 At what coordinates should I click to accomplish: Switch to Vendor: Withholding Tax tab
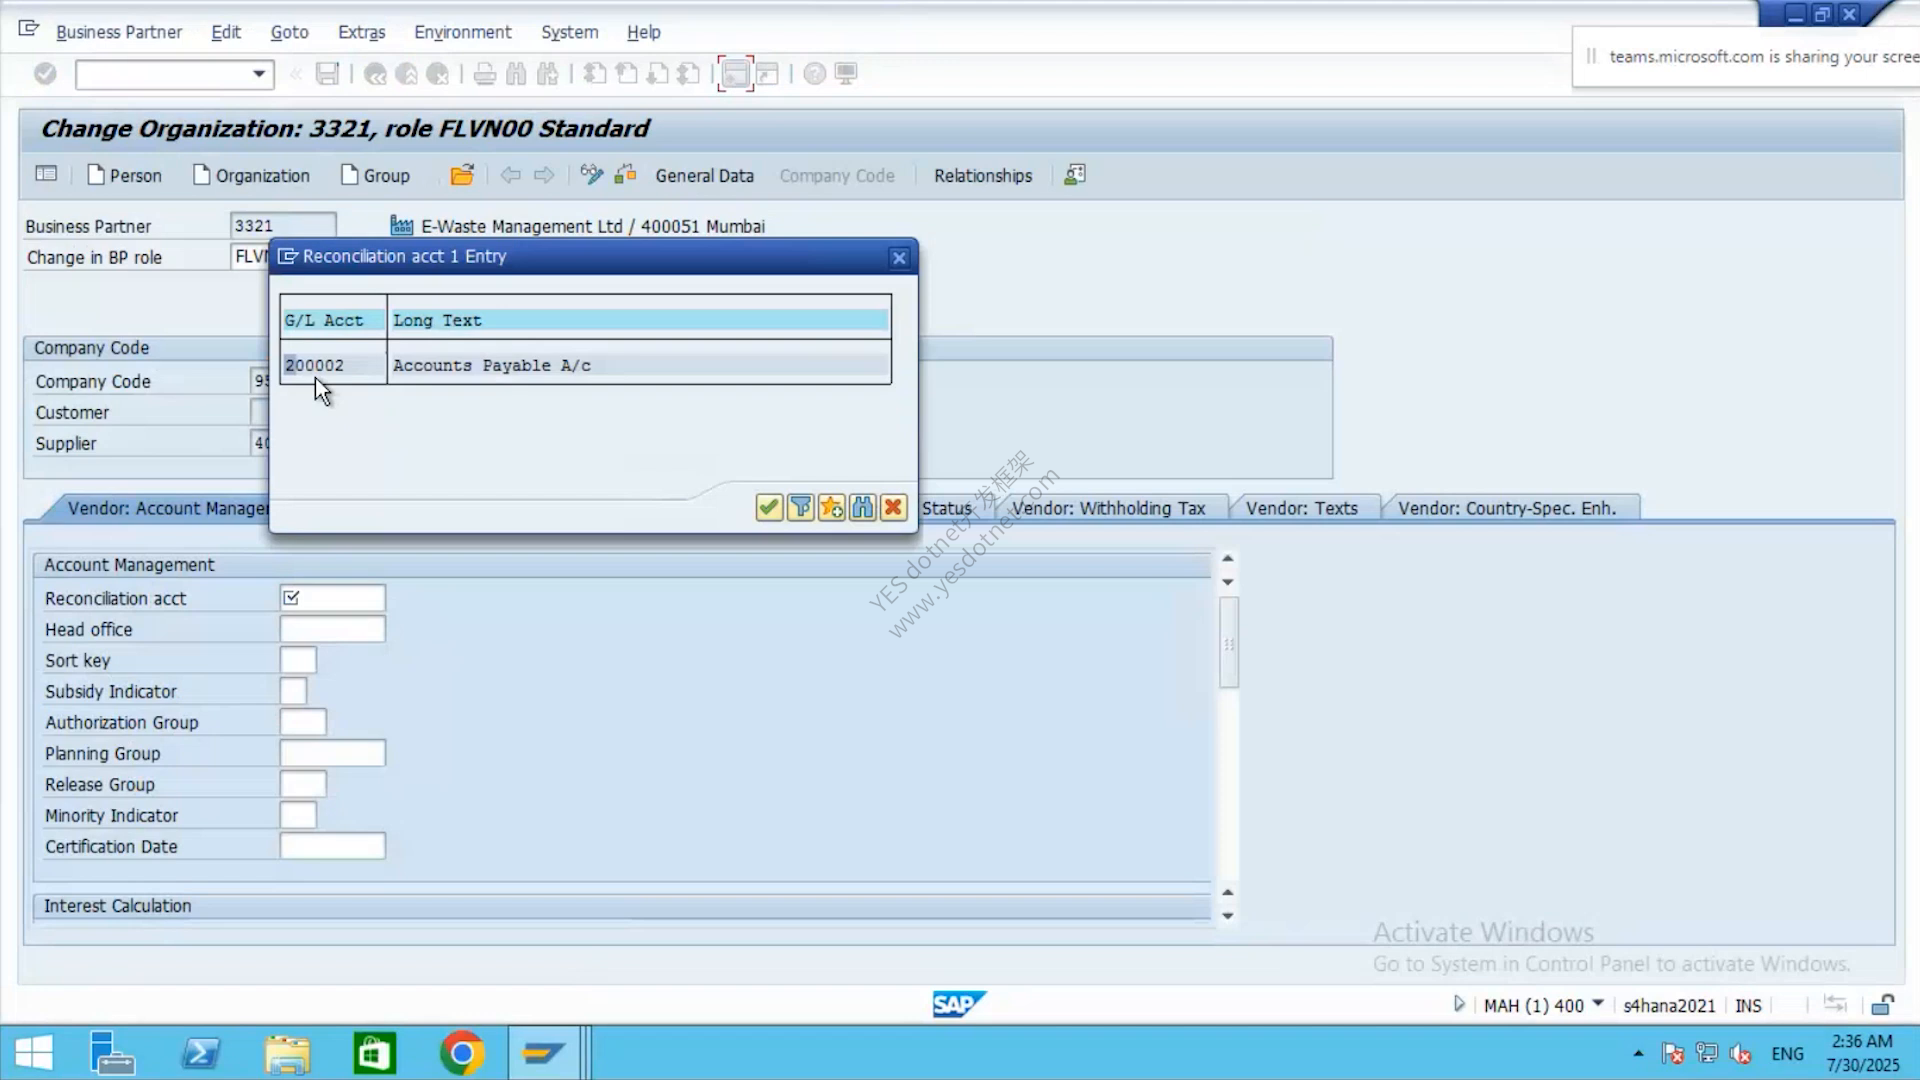[1108, 508]
